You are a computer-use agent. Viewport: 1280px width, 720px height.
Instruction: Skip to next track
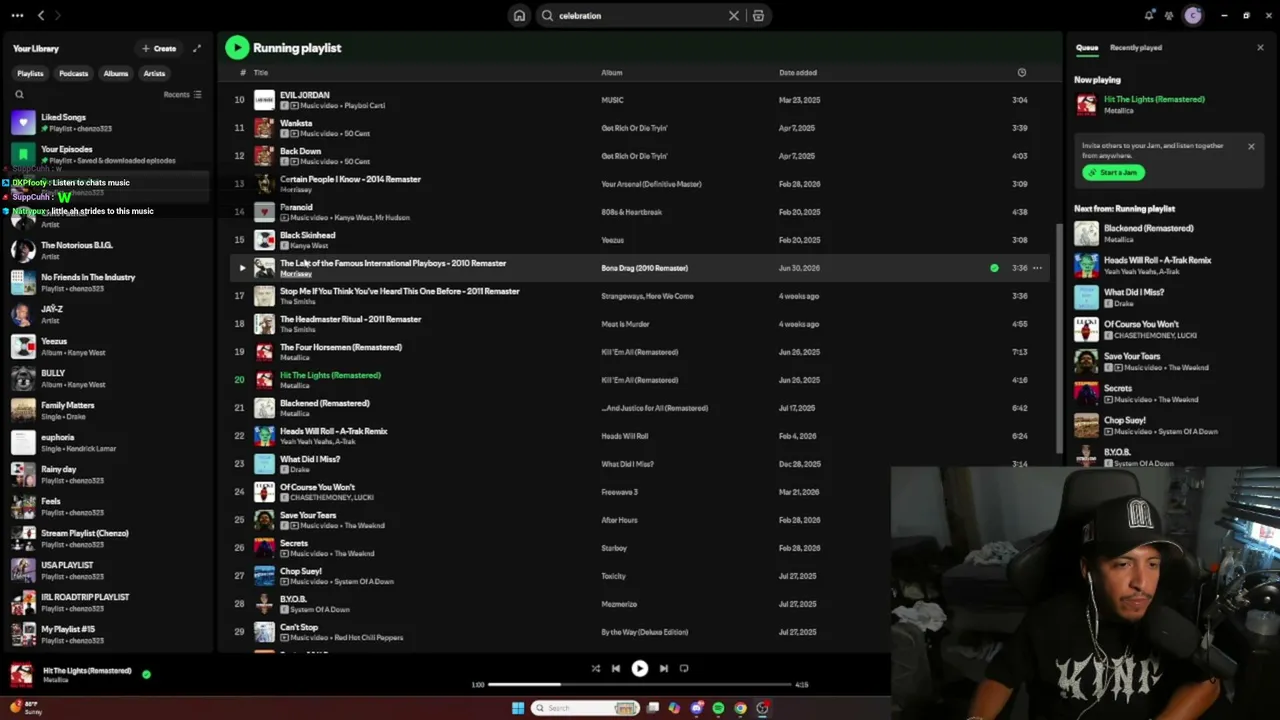coord(663,669)
